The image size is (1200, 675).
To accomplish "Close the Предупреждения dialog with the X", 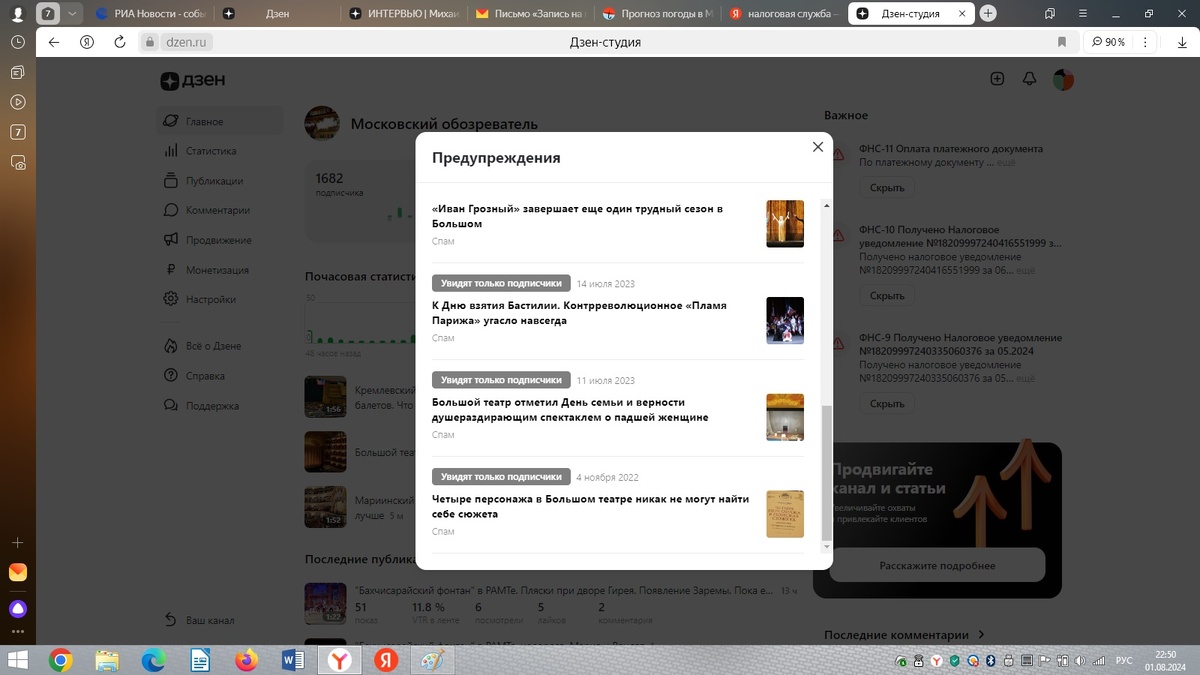I will [x=817, y=147].
